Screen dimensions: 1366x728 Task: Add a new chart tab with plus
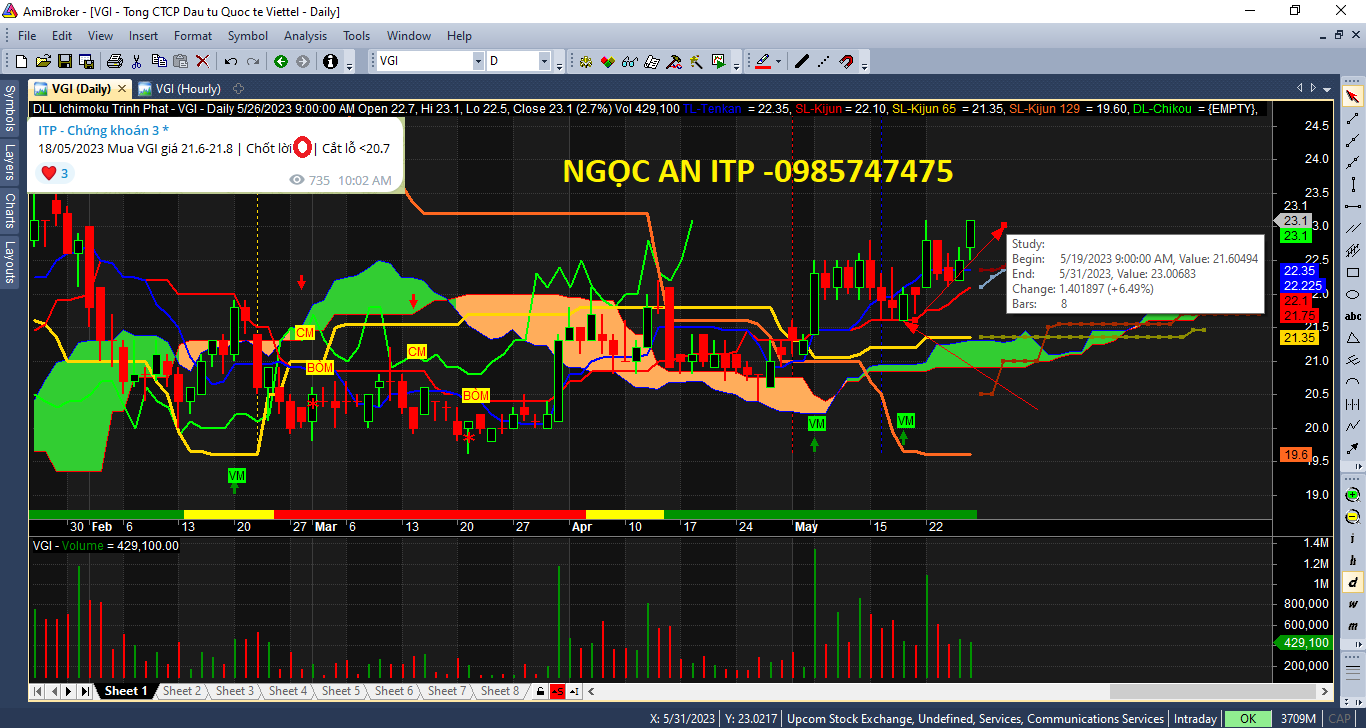[238, 88]
